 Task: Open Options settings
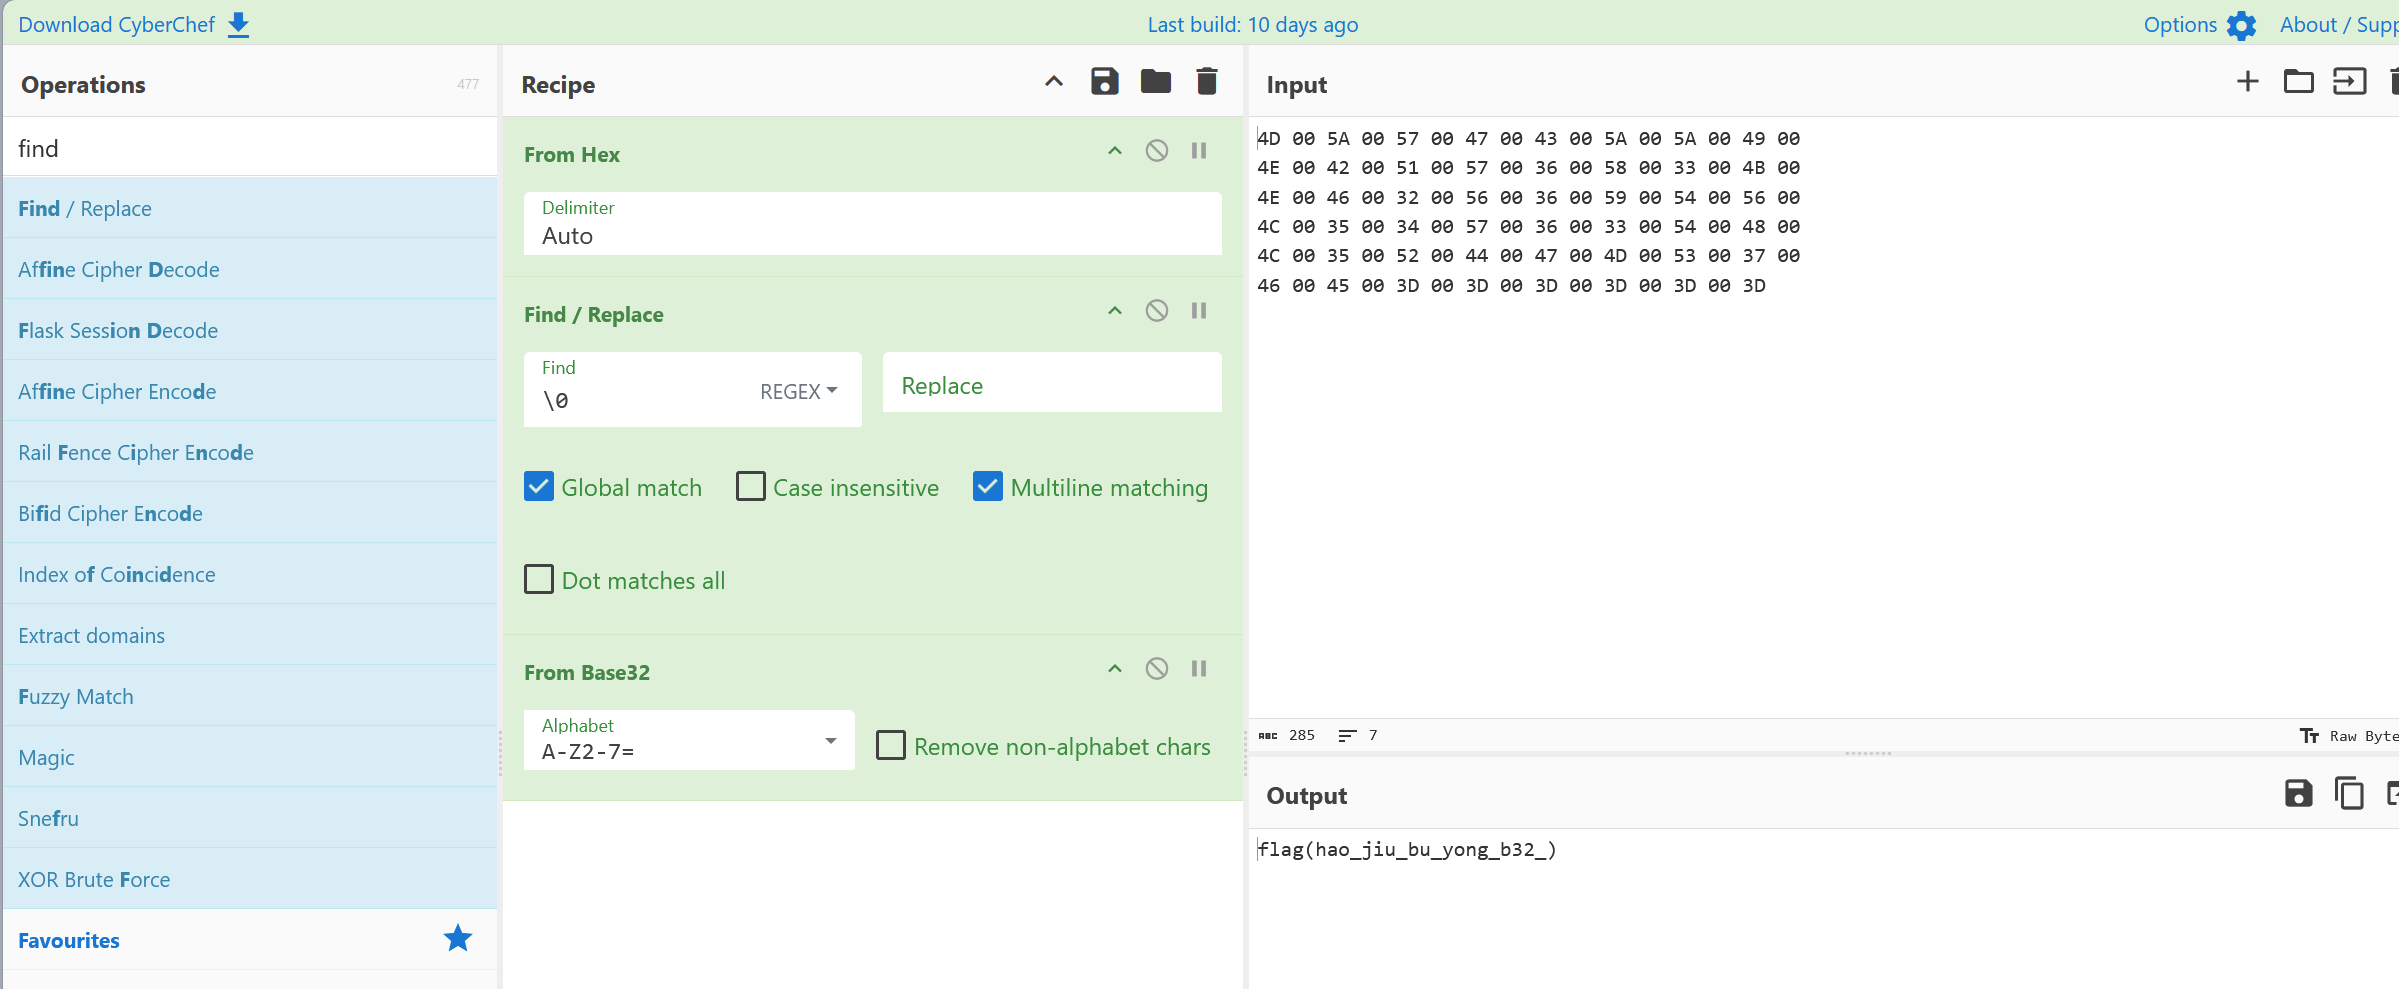point(2200,25)
